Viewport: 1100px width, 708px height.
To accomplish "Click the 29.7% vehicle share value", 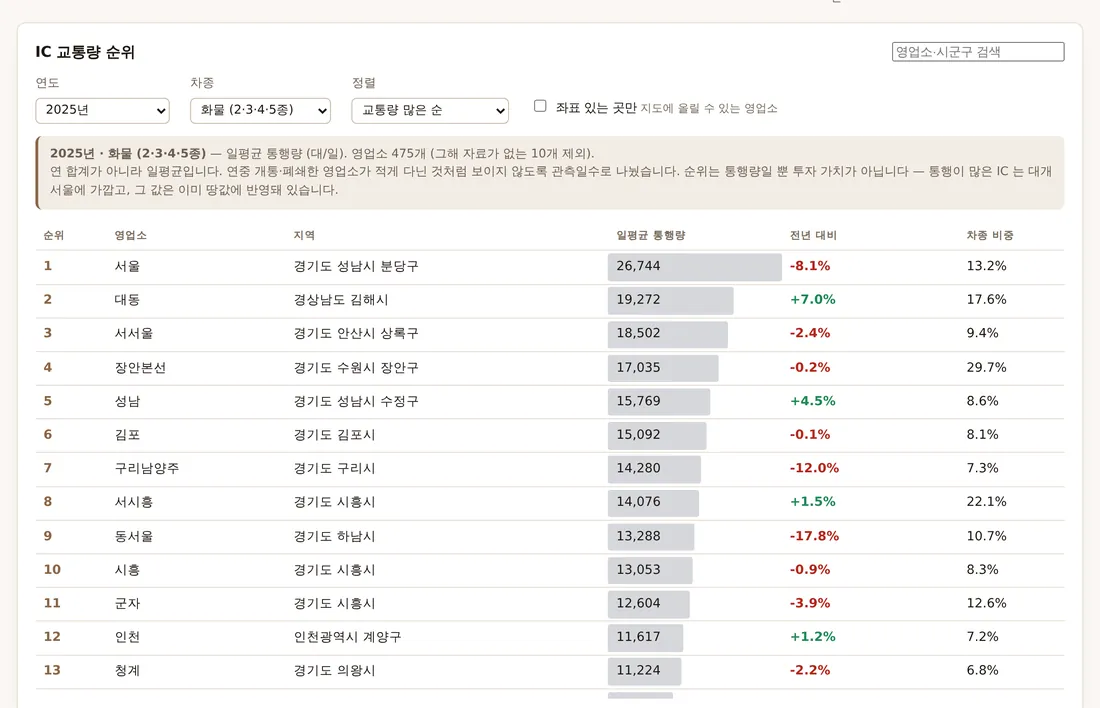I will click(986, 368).
